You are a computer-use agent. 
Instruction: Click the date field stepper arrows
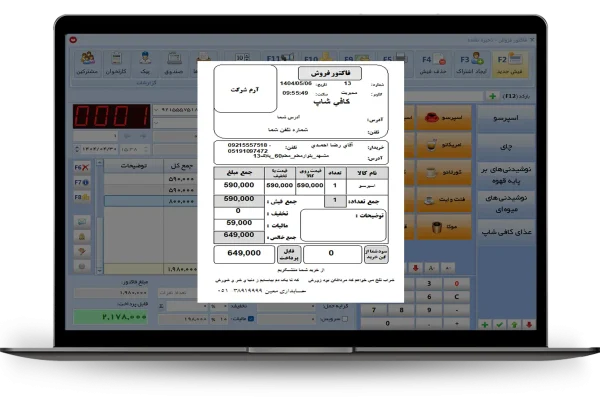tap(77, 149)
